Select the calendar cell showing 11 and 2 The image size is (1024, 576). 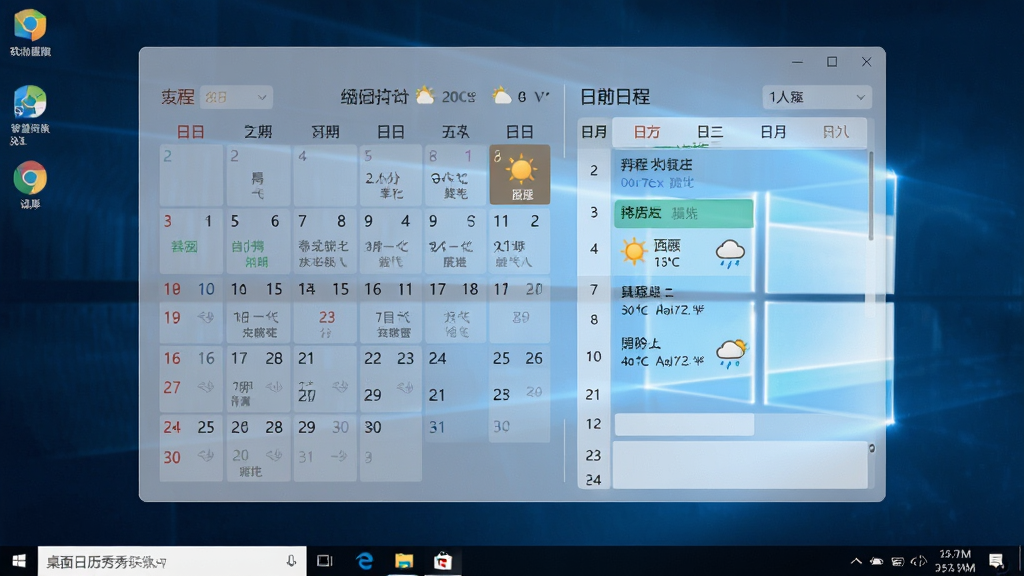pyautogui.click(x=519, y=242)
